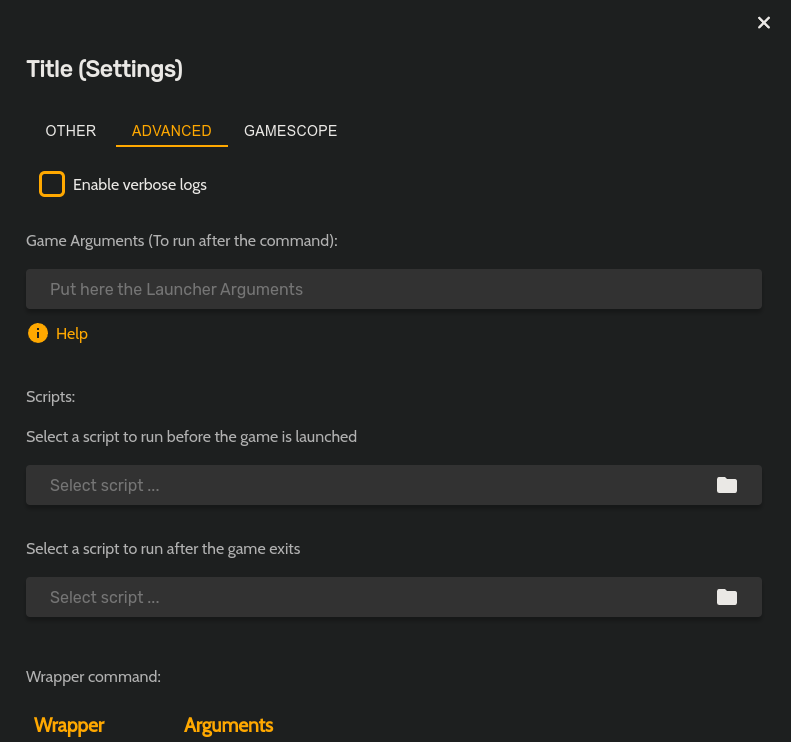This screenshot has height=742, width=791.
Task: Open the Help link text
Action: point(72,334)
